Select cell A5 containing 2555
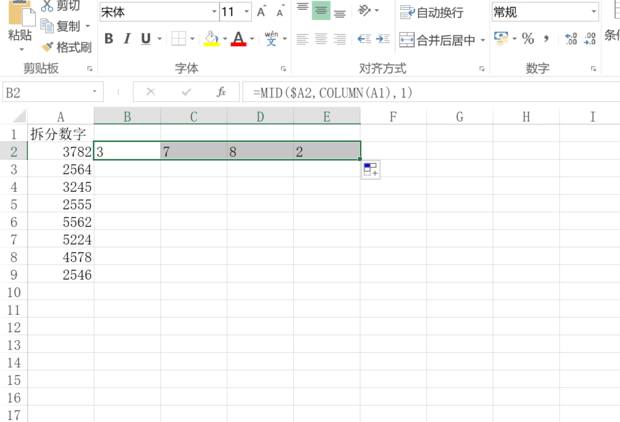The image size is (620, 422). pos(60,204)
